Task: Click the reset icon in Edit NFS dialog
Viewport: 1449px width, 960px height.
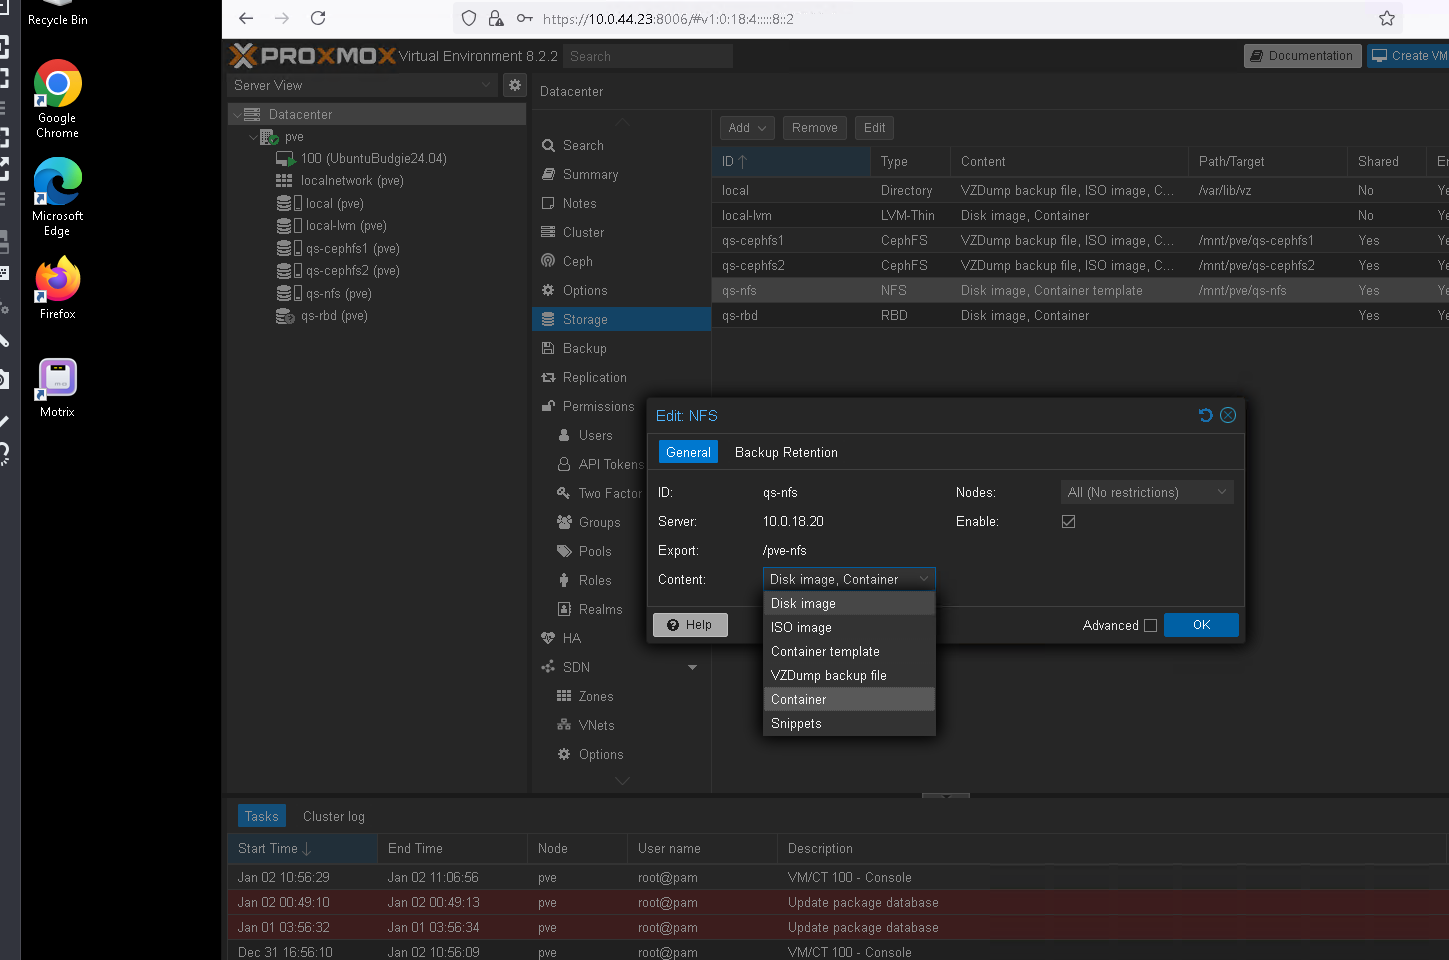Action: click(1205, 415)
